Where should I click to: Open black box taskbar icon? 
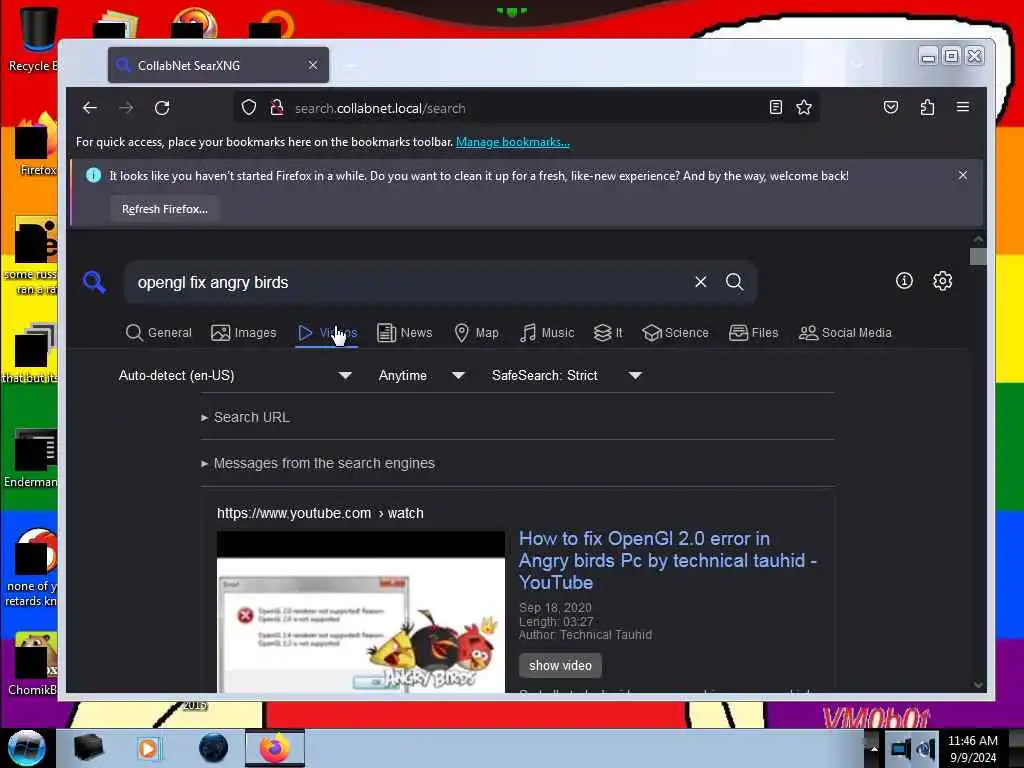tap(88, 748)
